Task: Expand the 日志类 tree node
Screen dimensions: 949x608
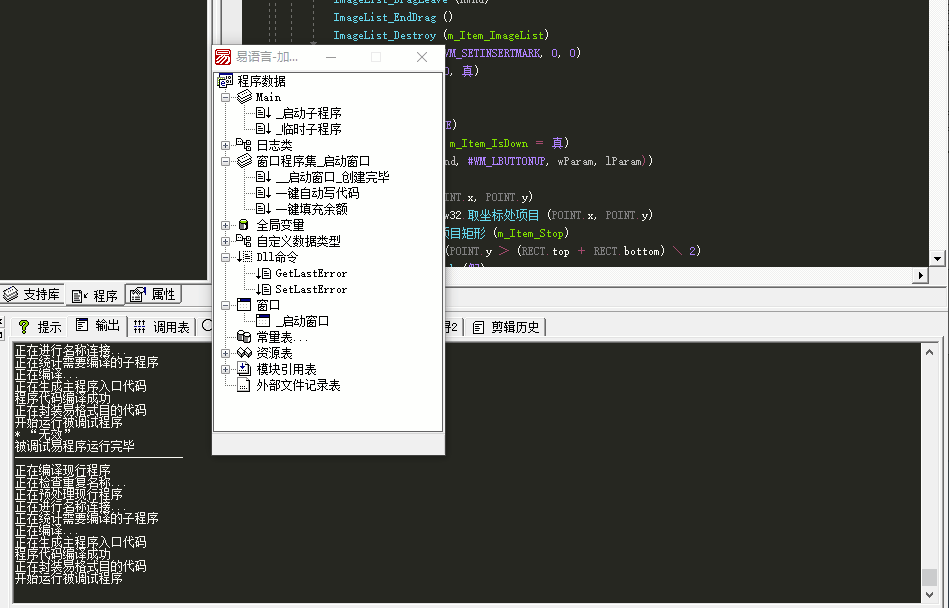Action: pos(226,145)
